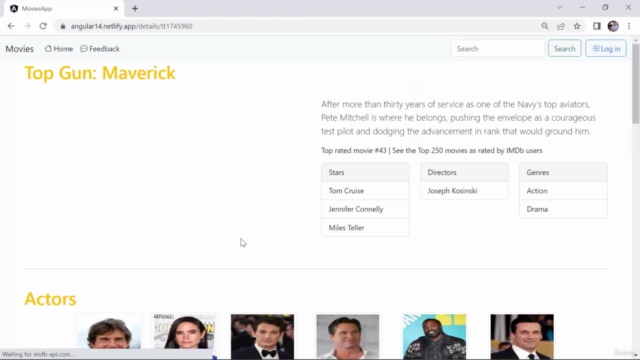The width and height of the screenshot is (640, 360).
Task: Click the Log in button
Action: 606,49
